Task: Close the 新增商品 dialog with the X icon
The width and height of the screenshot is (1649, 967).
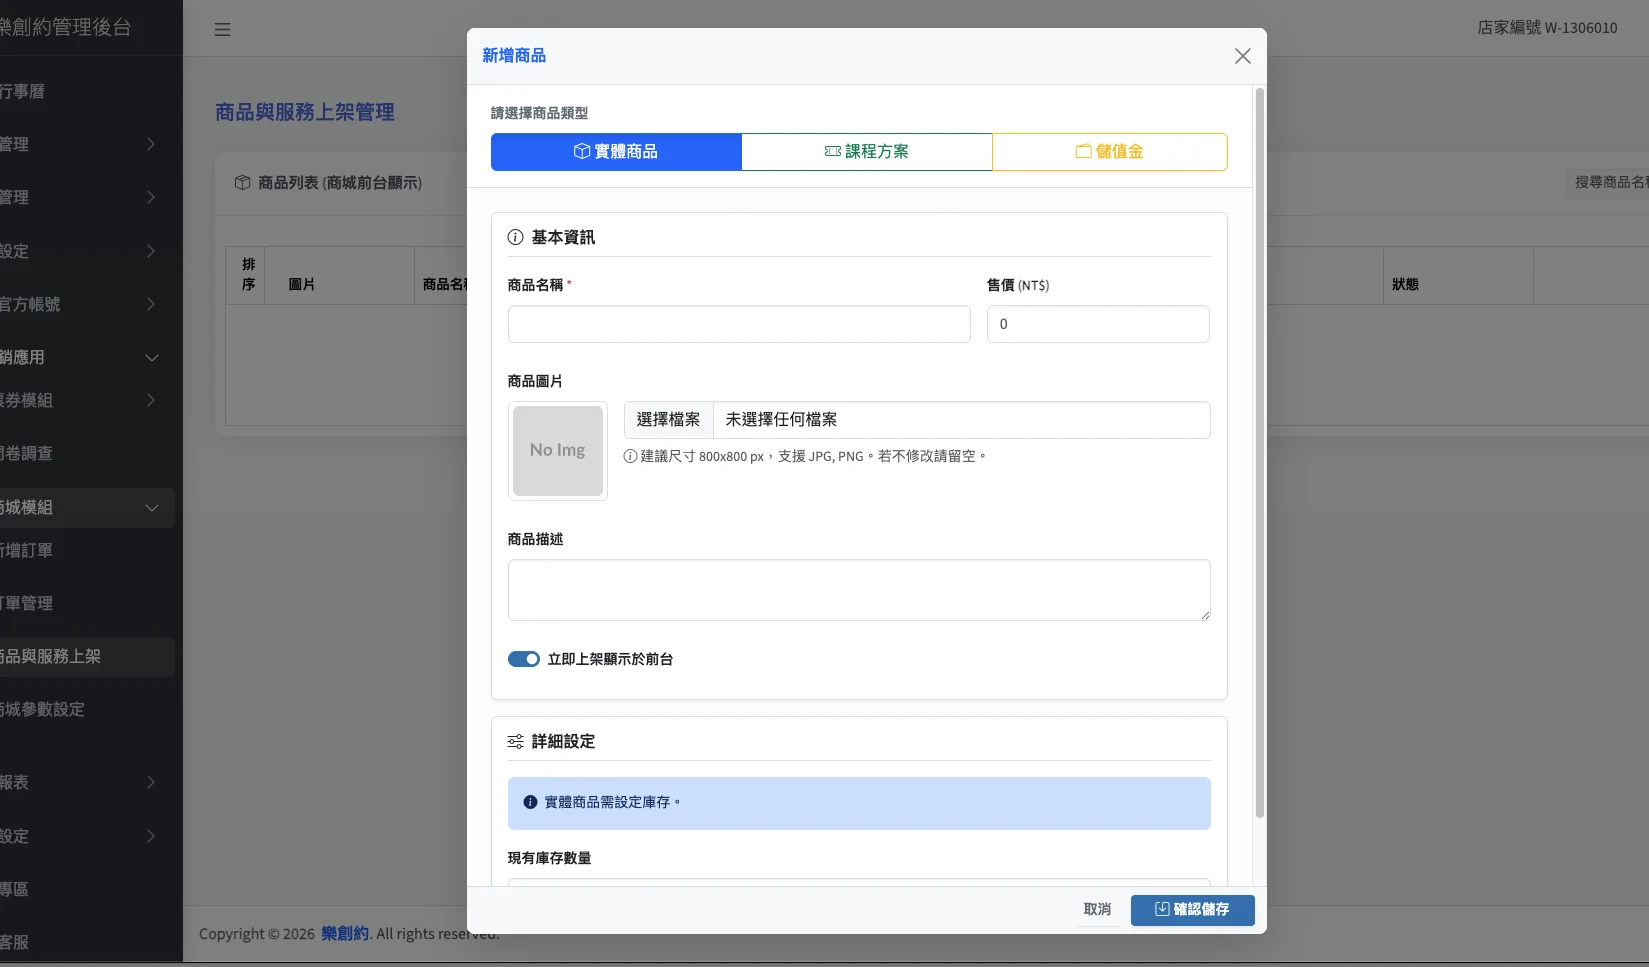Action: [1242, 56]
